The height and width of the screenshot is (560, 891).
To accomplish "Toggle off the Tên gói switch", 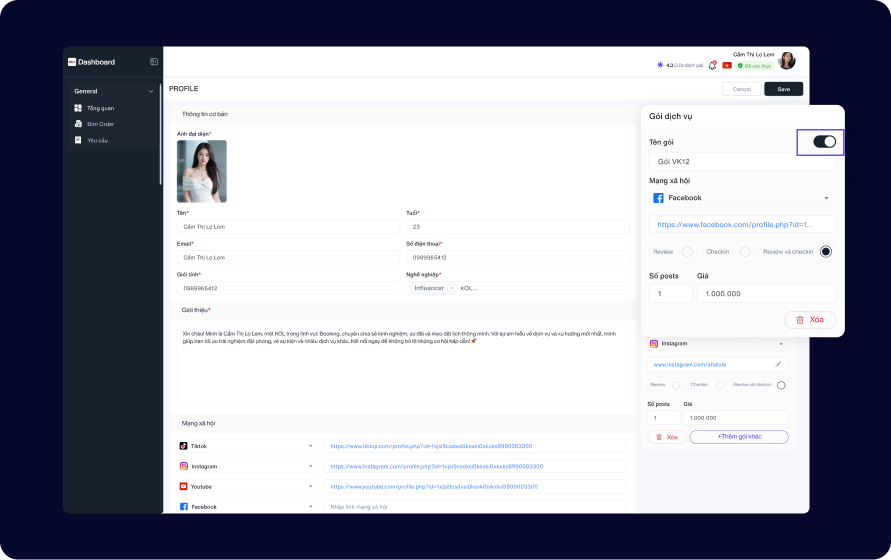I will pyautogui.click(x=824, y=142).
